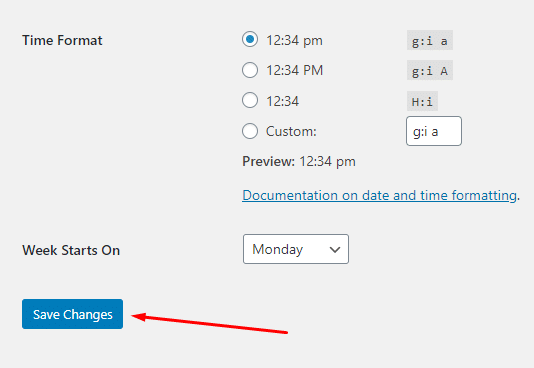534x368 pixels.
Task: Click the chevron arrow in Monday dropdown
Action: [335, 250]
